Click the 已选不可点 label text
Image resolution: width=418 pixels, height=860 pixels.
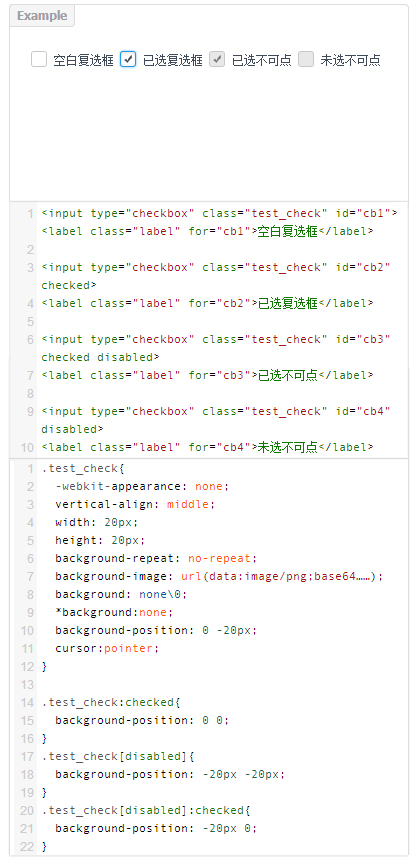point(262,60)
